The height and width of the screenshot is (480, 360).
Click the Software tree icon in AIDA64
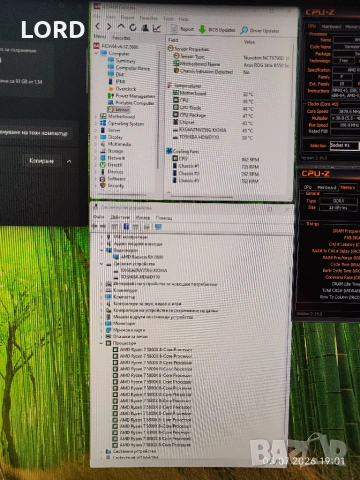pos(103,179)
